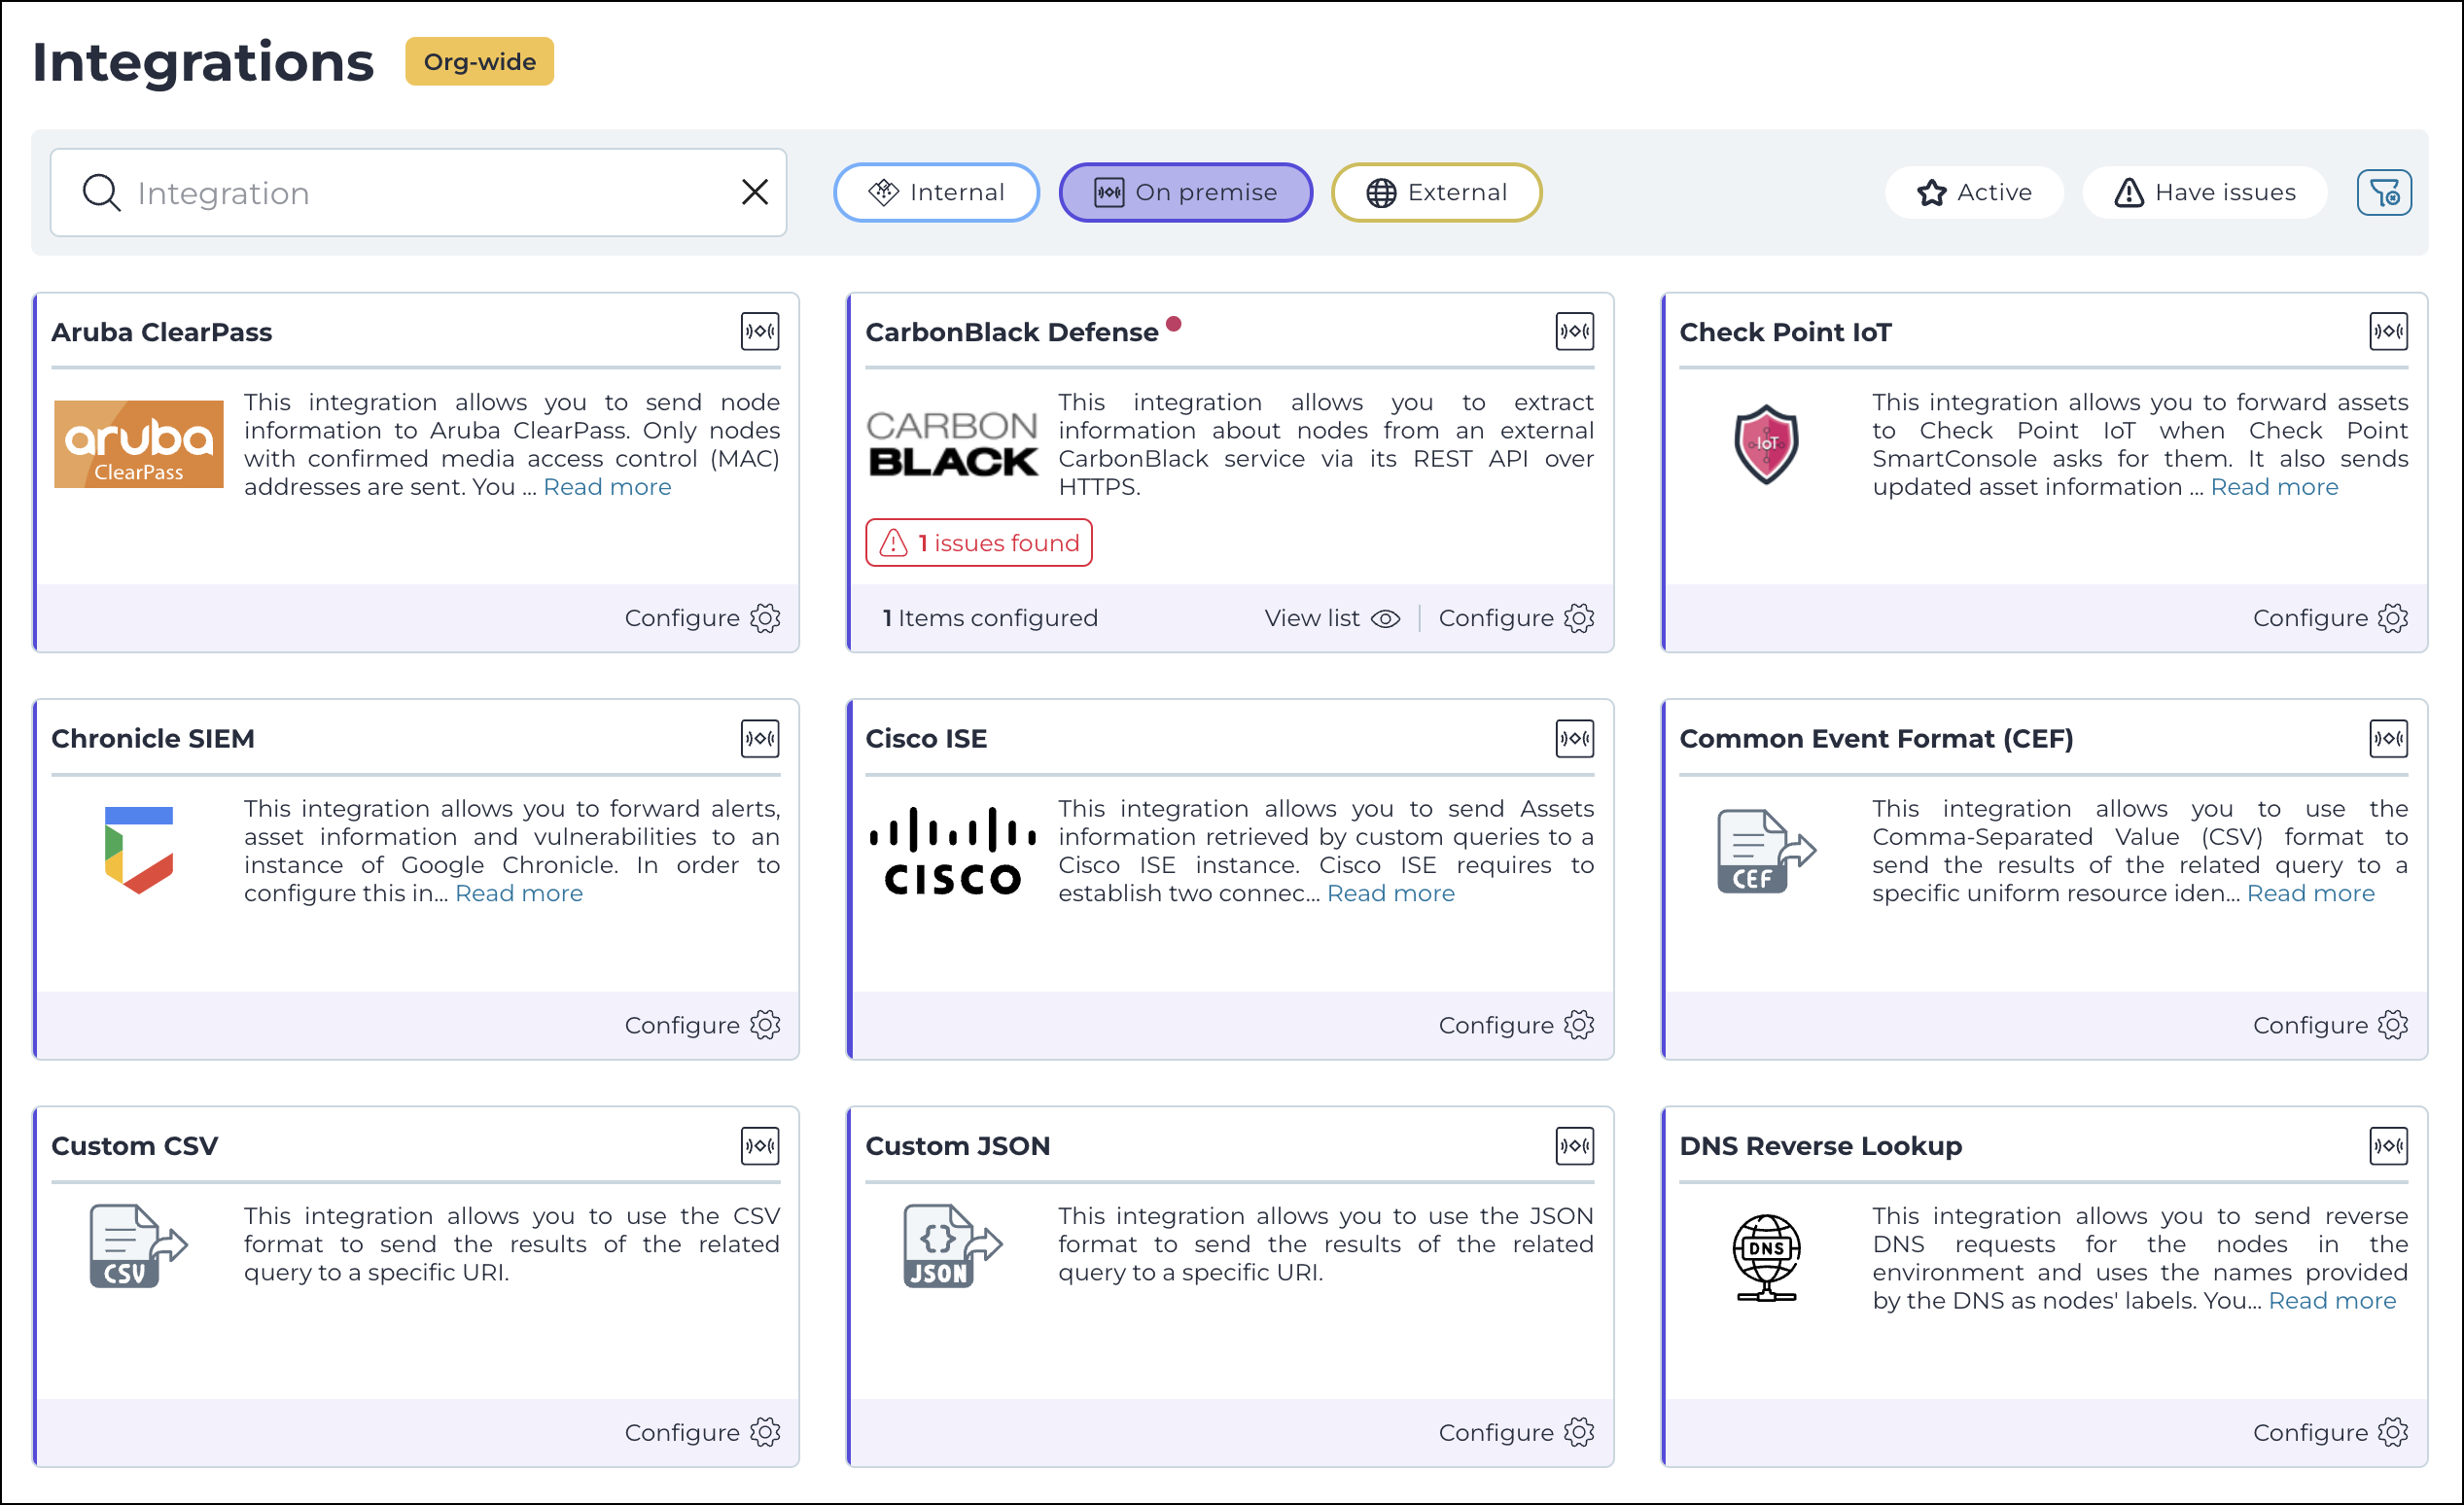This screenshot has width=2464, height=1505.
Task: Click the DNS globe icon
Action: tap(1766, 1257)
